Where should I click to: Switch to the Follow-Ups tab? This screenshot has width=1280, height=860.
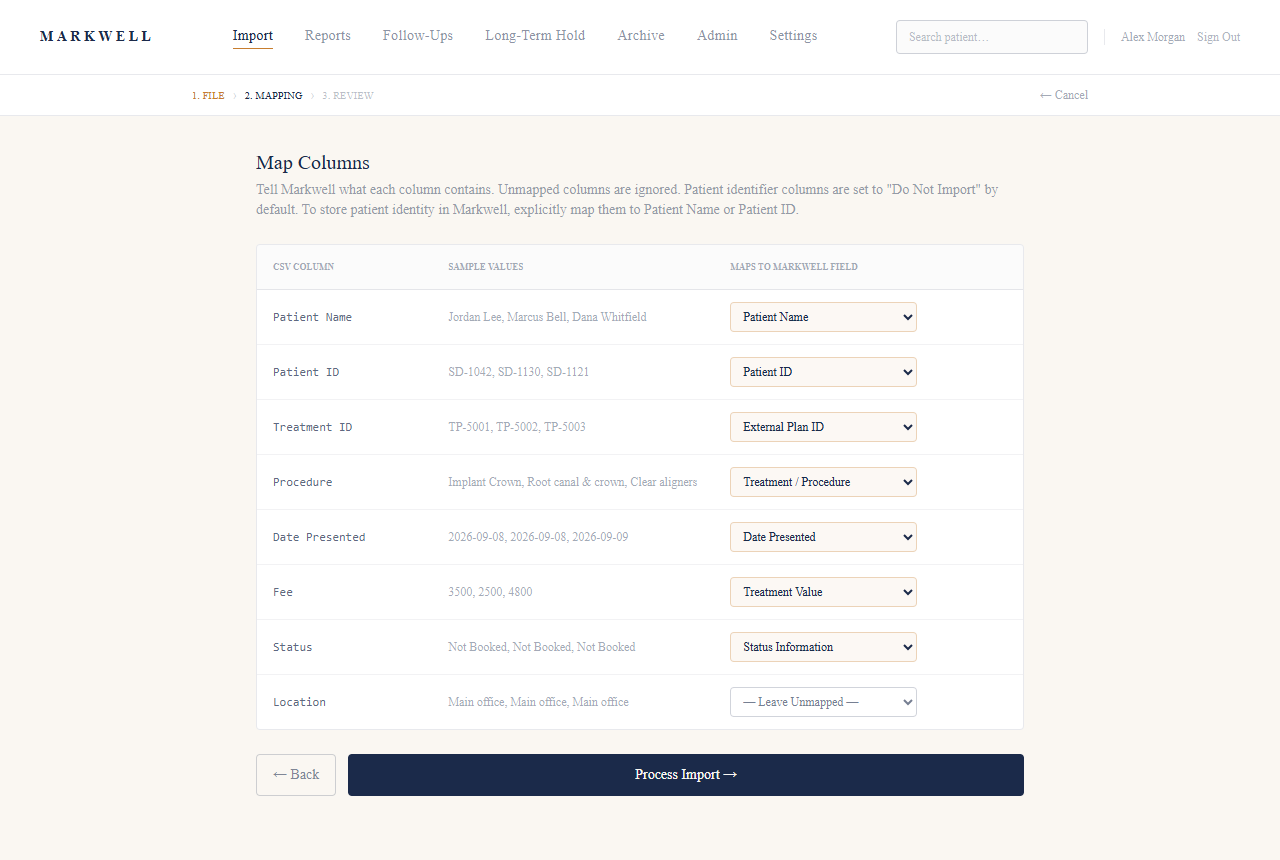[418, 36]
